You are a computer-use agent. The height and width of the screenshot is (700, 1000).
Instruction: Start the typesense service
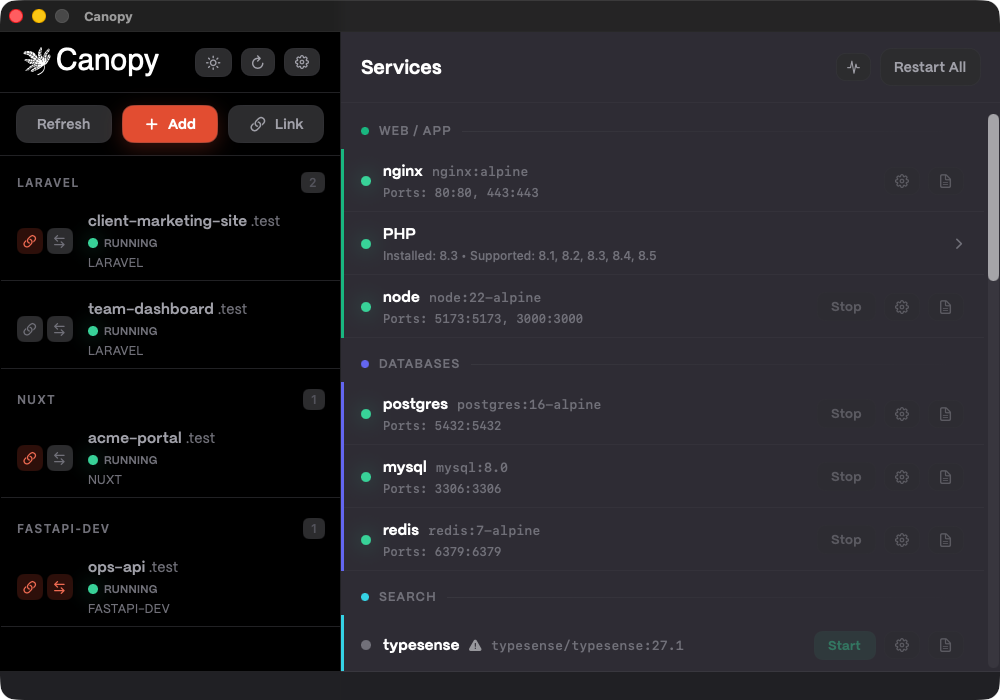click(844, 645)
